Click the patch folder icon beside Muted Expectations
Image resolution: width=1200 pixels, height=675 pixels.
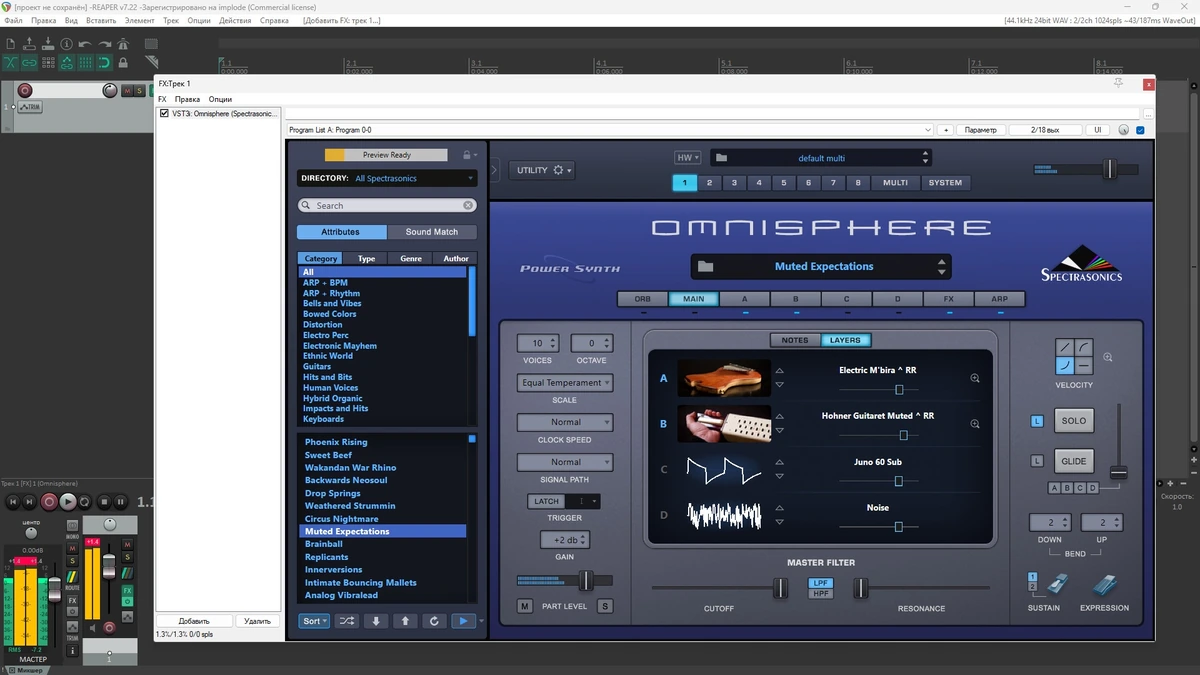click(x=706, y=267)
